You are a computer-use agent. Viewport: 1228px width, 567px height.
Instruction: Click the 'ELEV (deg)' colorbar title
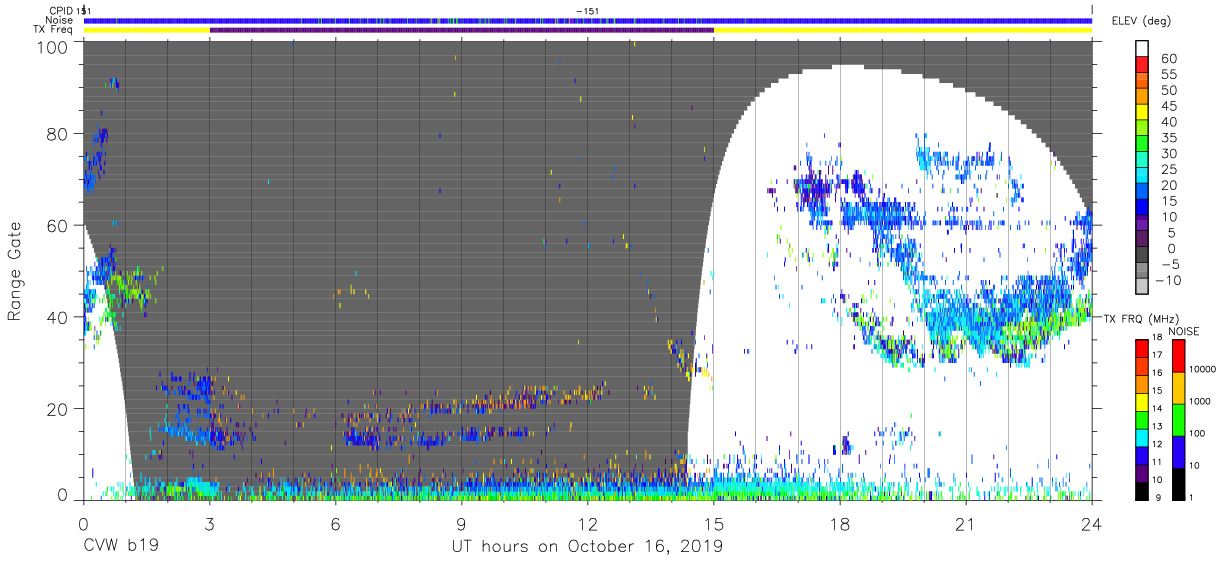(x=1143, y=21)
